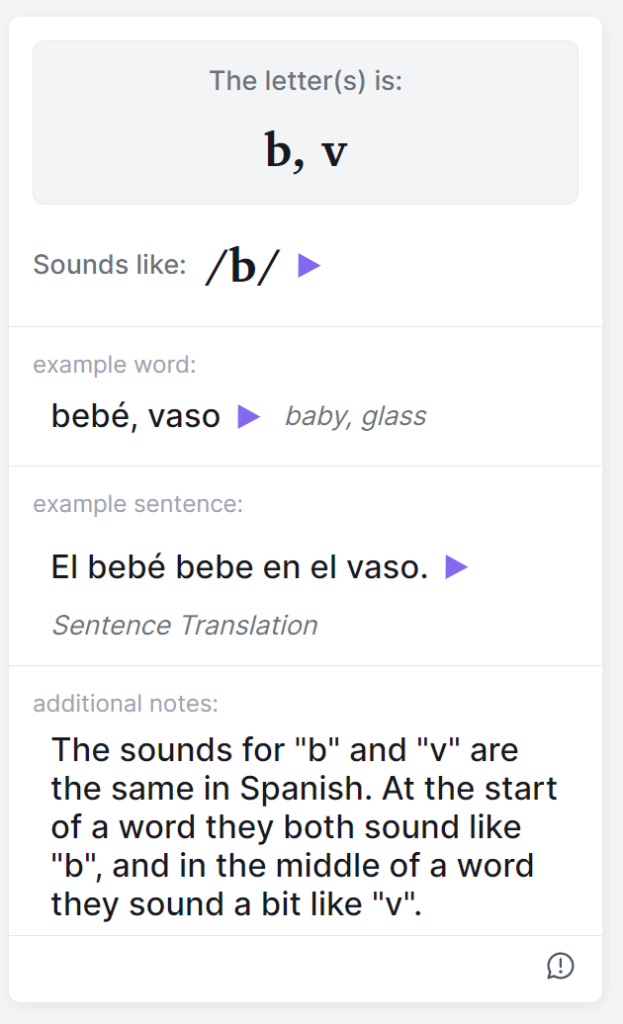
Task: Click the "Sounds like:" label
Action: (109, 266)
